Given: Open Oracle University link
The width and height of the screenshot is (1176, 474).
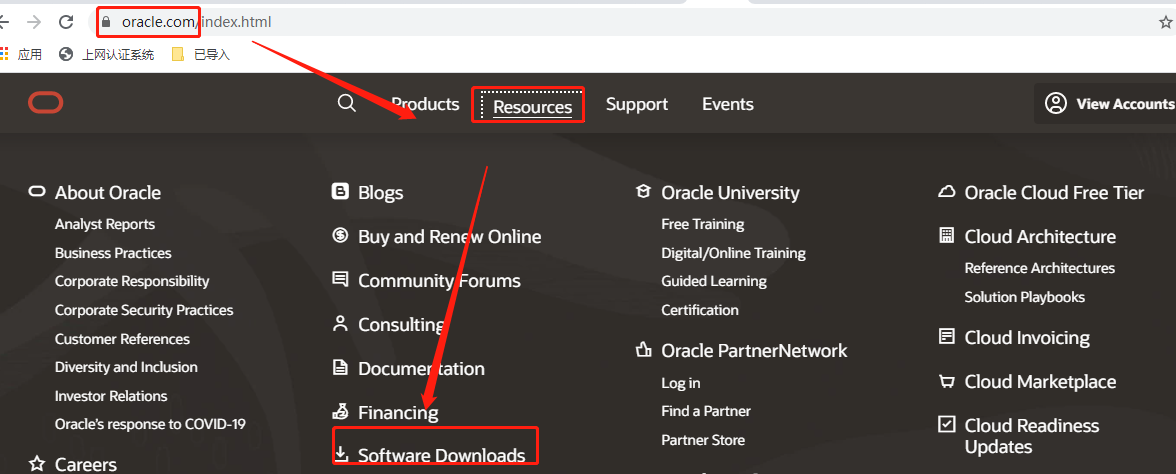Looking at the screenshot, I should [x=730, y=193].
